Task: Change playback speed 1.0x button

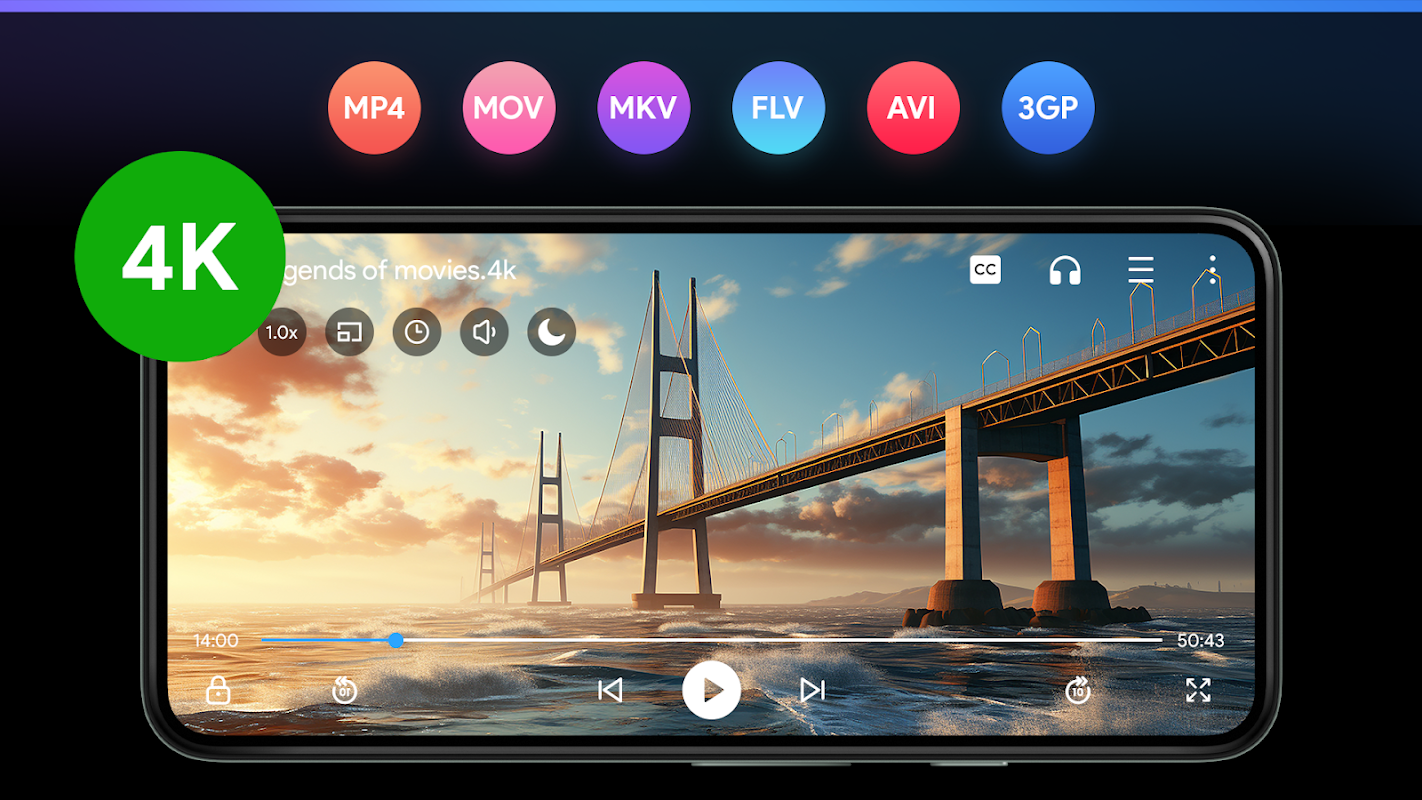Action: click(282, 332)
